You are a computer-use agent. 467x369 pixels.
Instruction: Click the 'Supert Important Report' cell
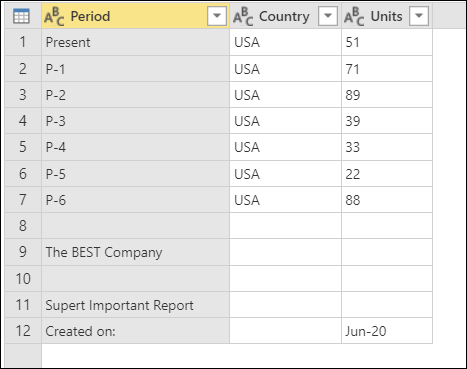tap(136, 305)
